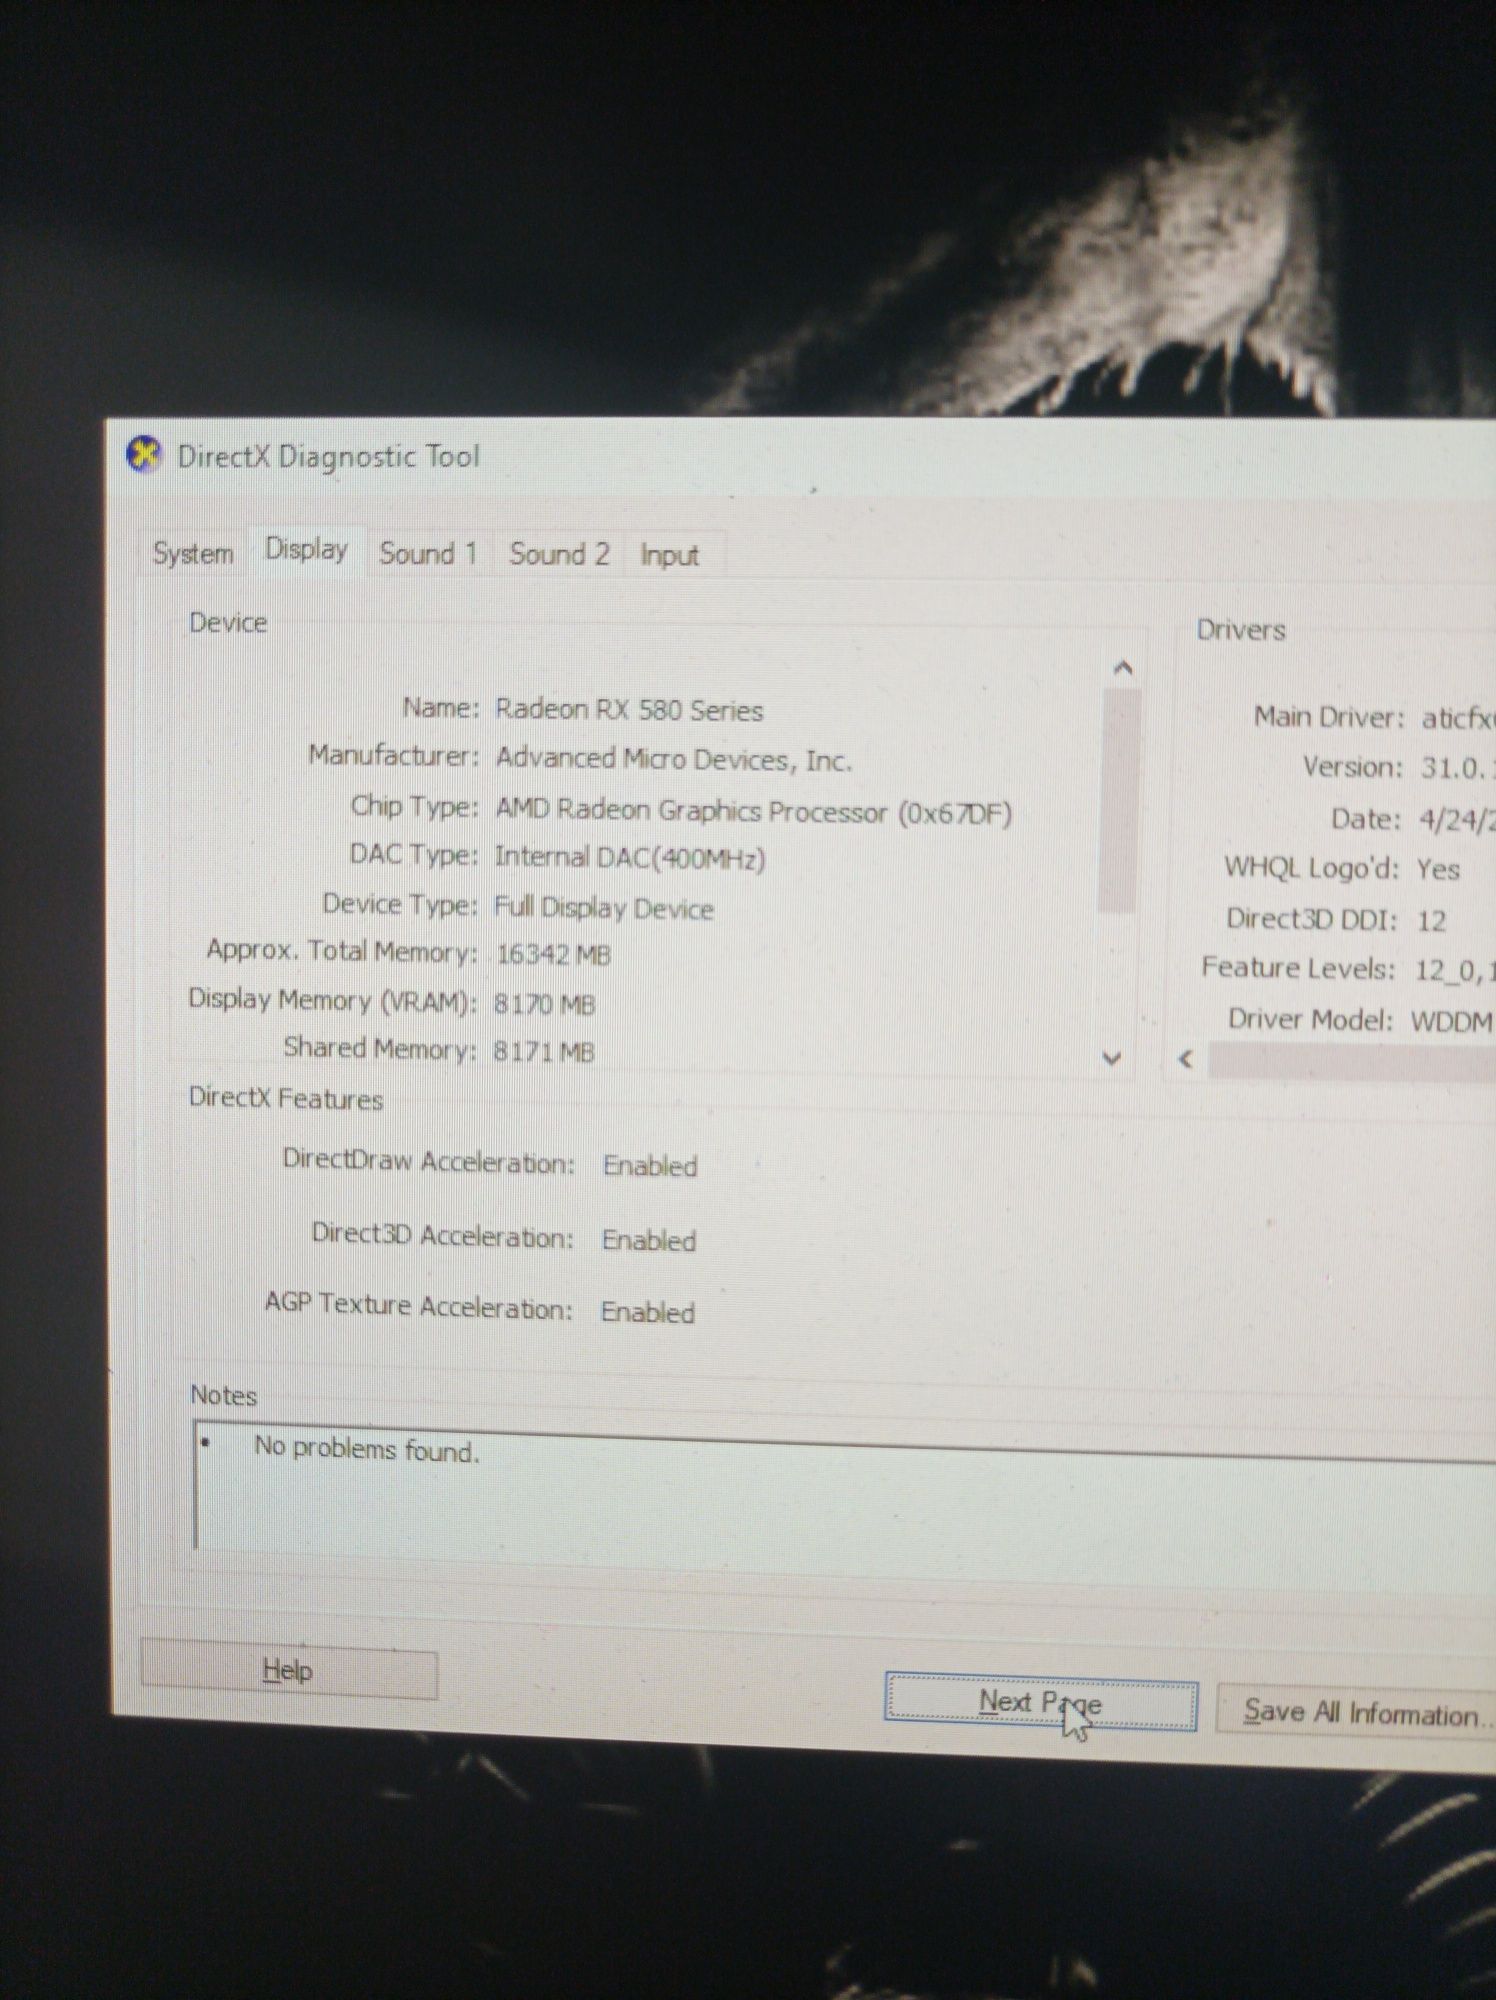Click the Driver Model 'WDDM' value

(x=1452, y=1021)
